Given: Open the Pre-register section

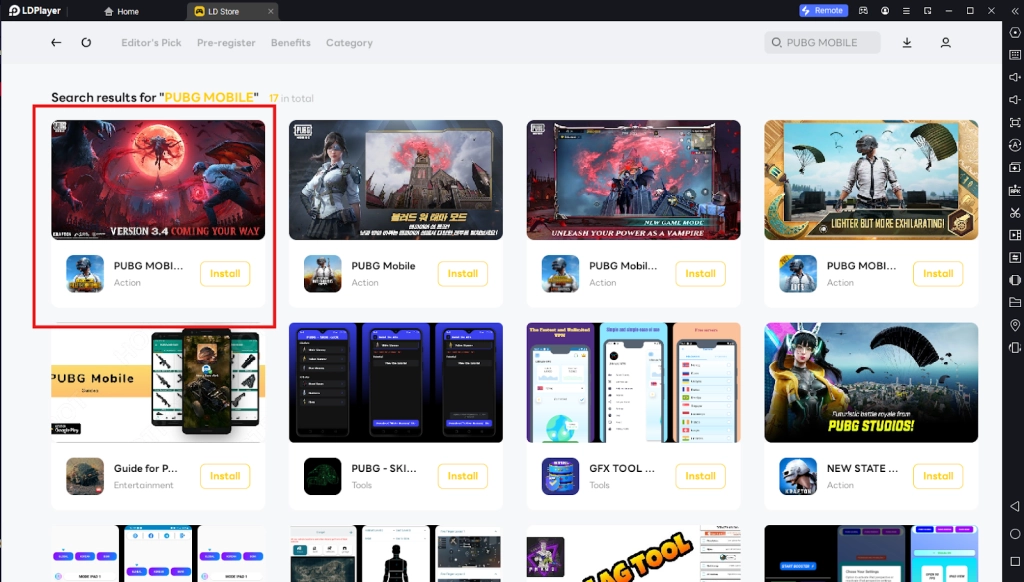Looking at the screenshot, I should click(x=226, y=42).
